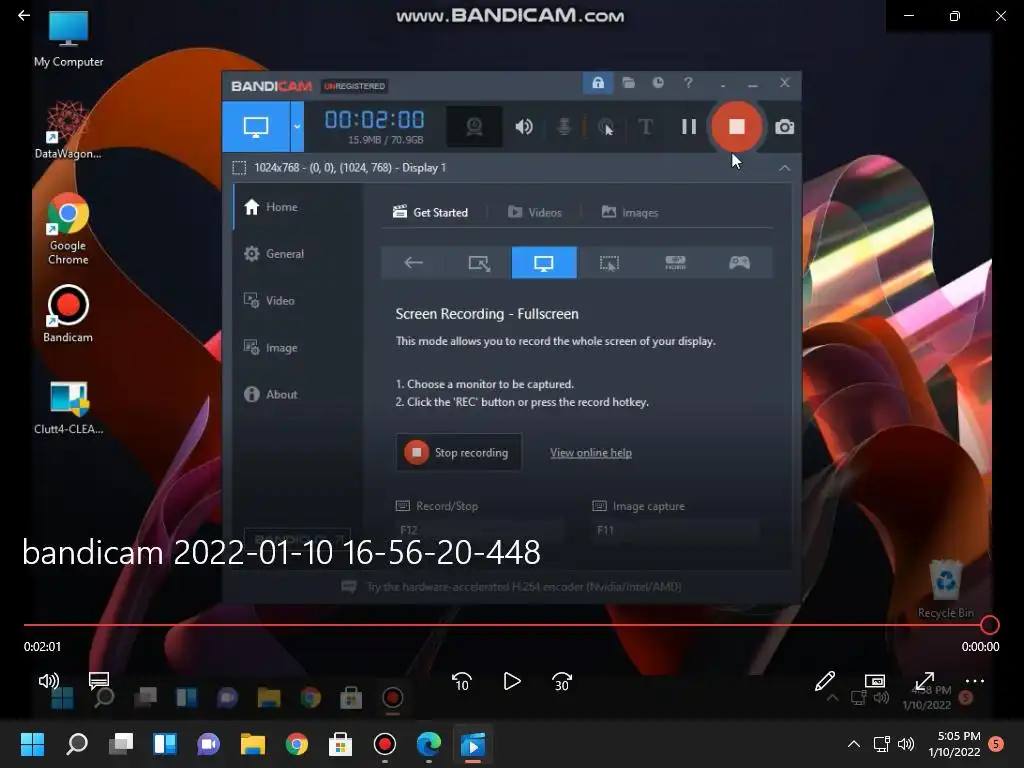Open File Explorer from the taskbar

(253, 744)
